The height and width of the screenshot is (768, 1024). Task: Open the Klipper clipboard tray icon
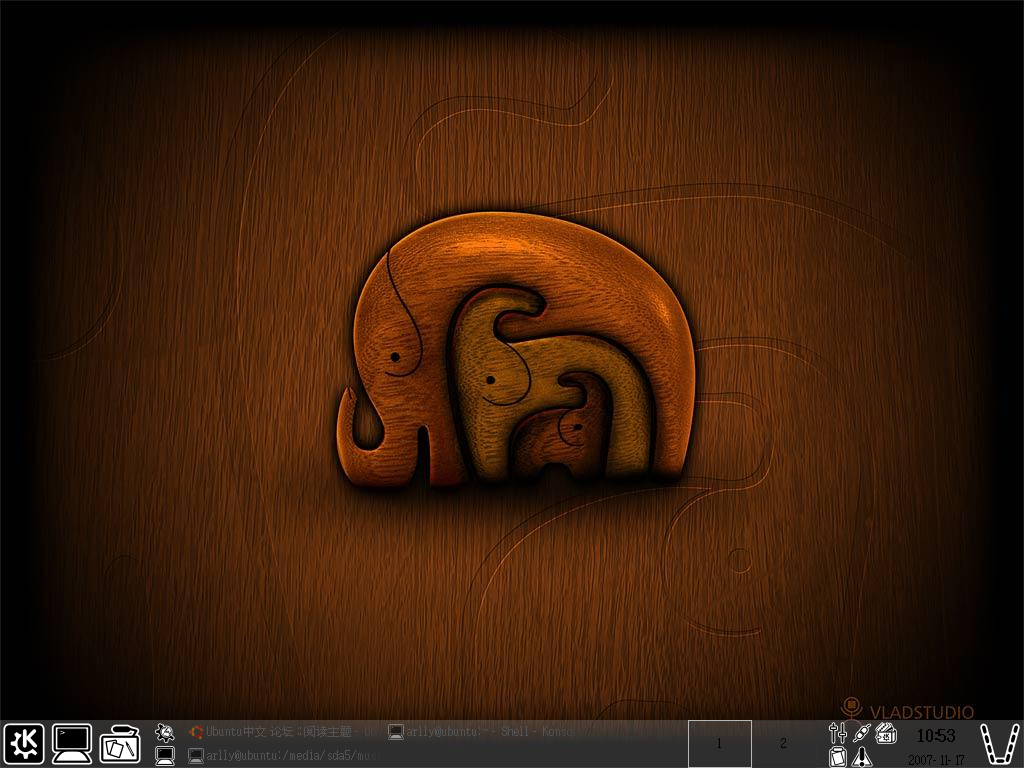(x=837, y=756)
